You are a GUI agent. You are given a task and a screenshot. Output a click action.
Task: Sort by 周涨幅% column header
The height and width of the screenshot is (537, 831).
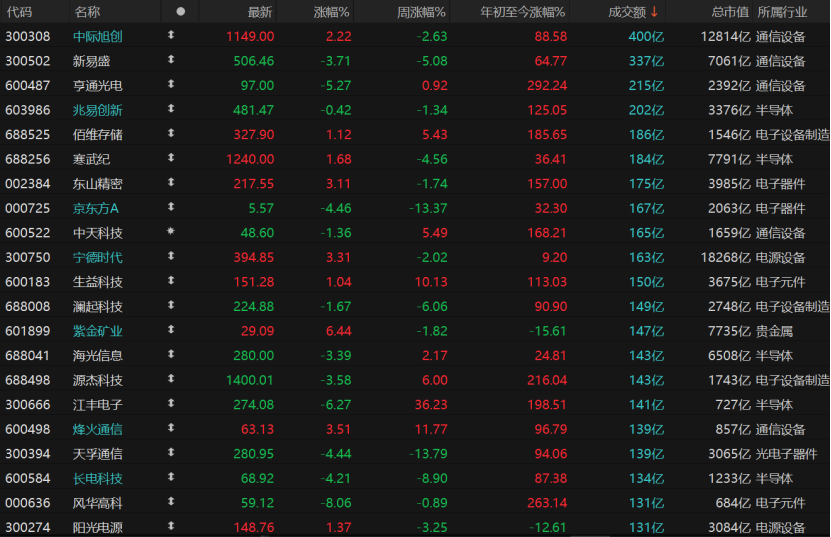click(422, 12)
